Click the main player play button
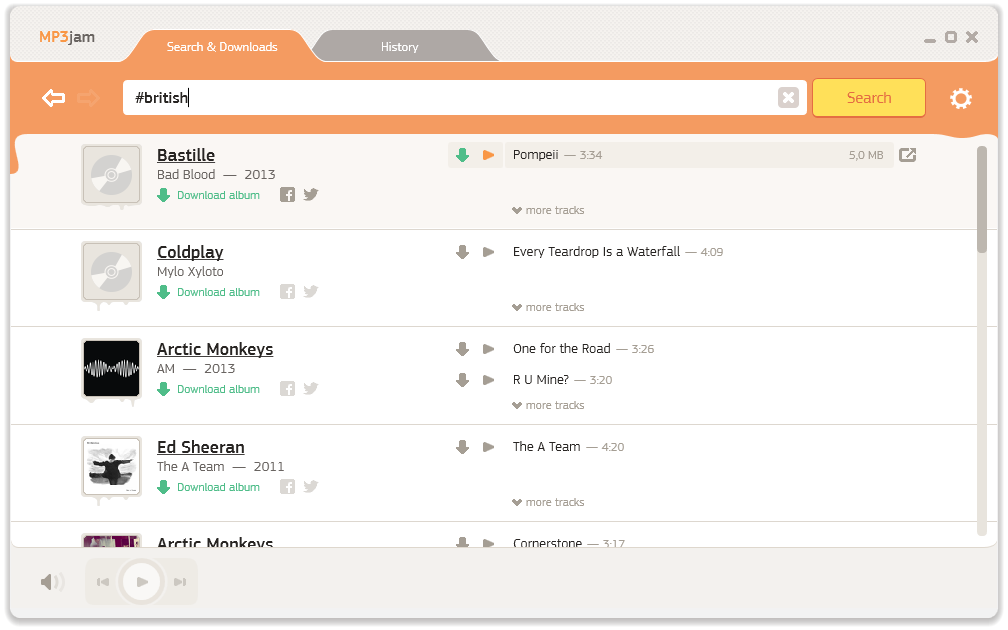The height and width of the screenshot is (630, 1008). pyautogui.click(x=141, y=582)
